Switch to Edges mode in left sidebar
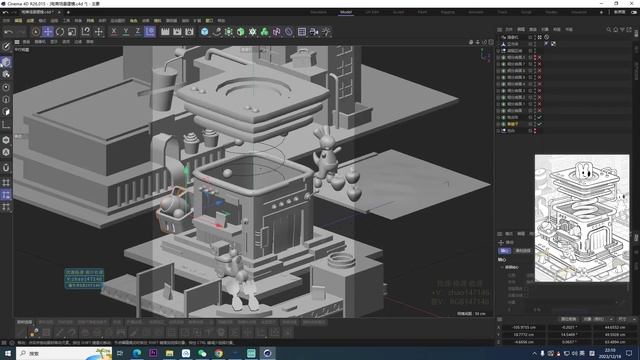The image size is (640, 360). [x=6, y=100]
